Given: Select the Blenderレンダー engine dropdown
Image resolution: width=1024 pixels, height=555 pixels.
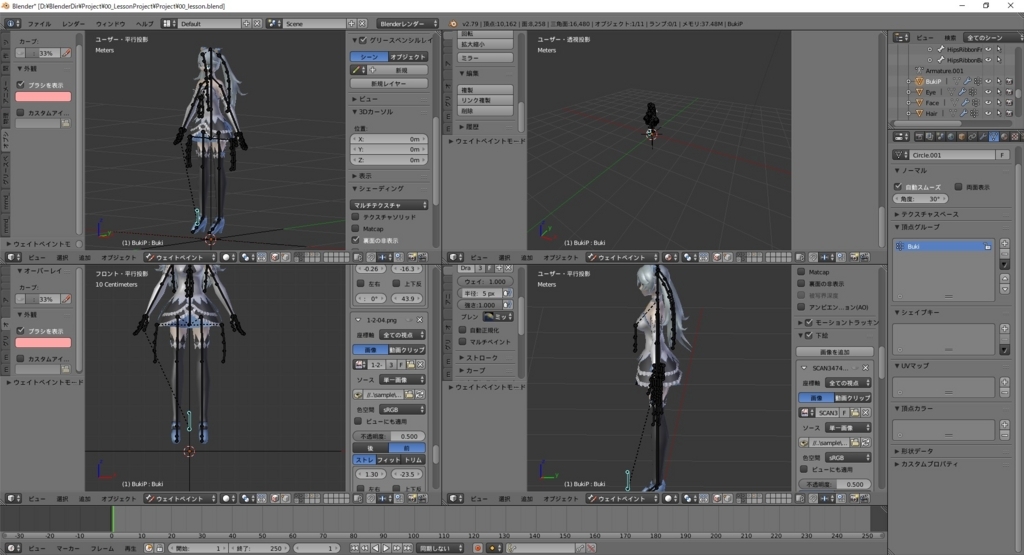Looking at the screenshot, I should [x=408, y=24].
